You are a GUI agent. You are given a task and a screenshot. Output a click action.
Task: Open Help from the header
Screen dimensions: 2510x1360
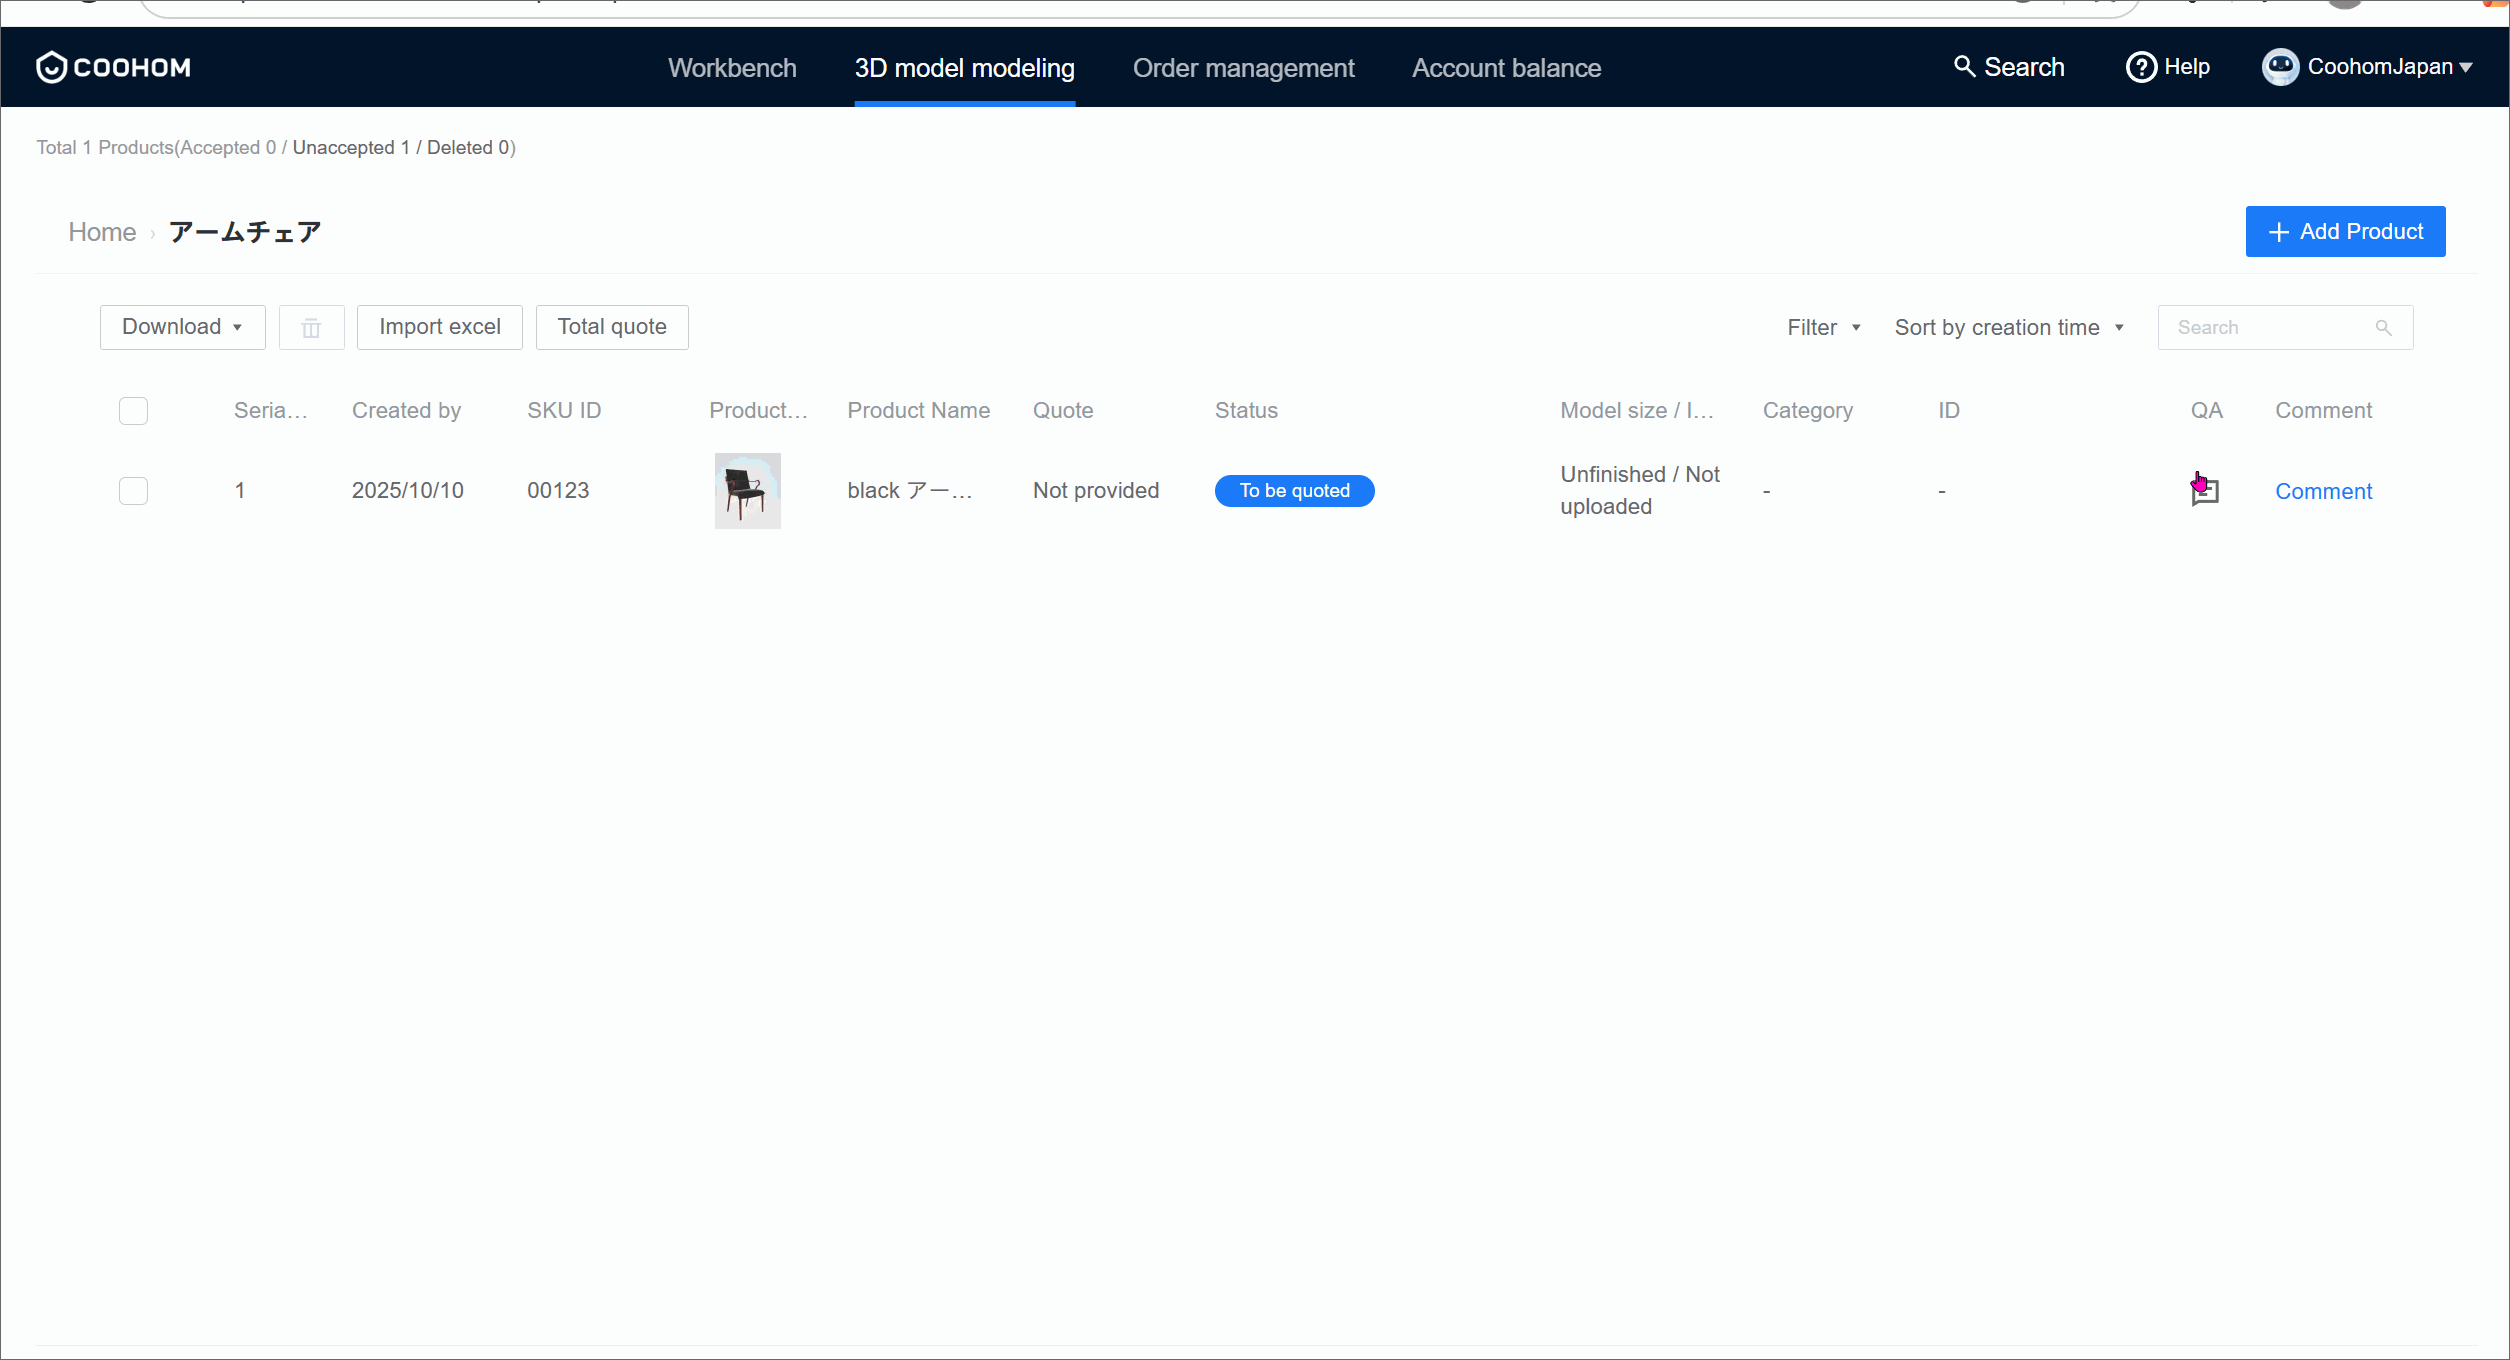pyautogui.click(x=2168, y=67)
